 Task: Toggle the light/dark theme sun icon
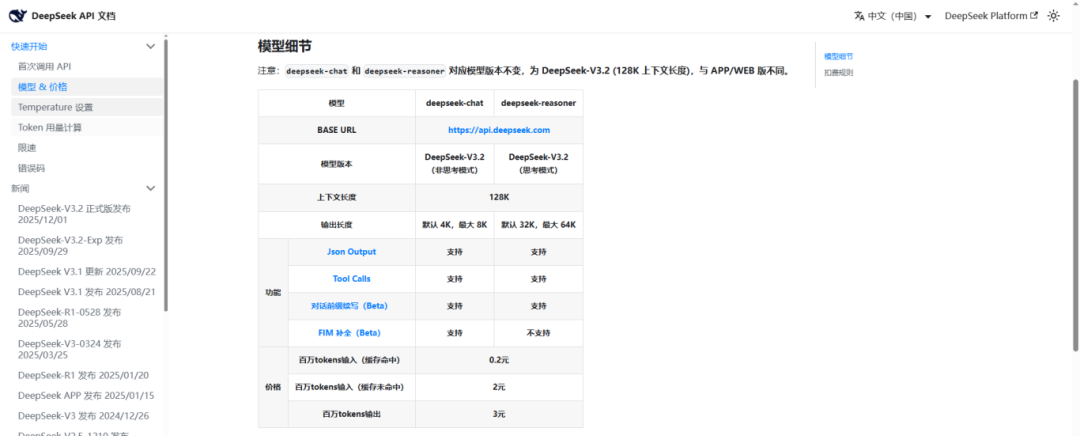tap(1053, 16)
